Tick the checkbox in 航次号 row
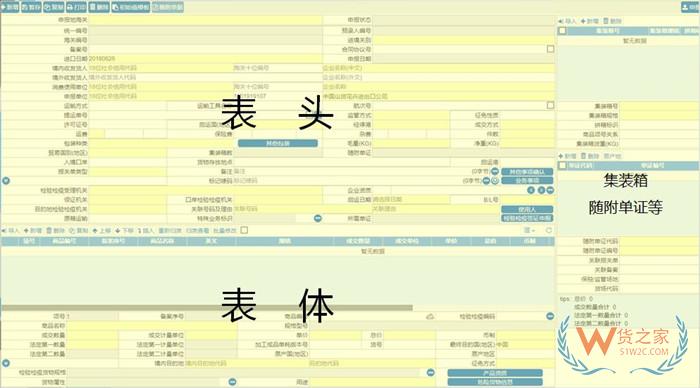The width and height of the screenshot is (700, 388). coord(550,105)
